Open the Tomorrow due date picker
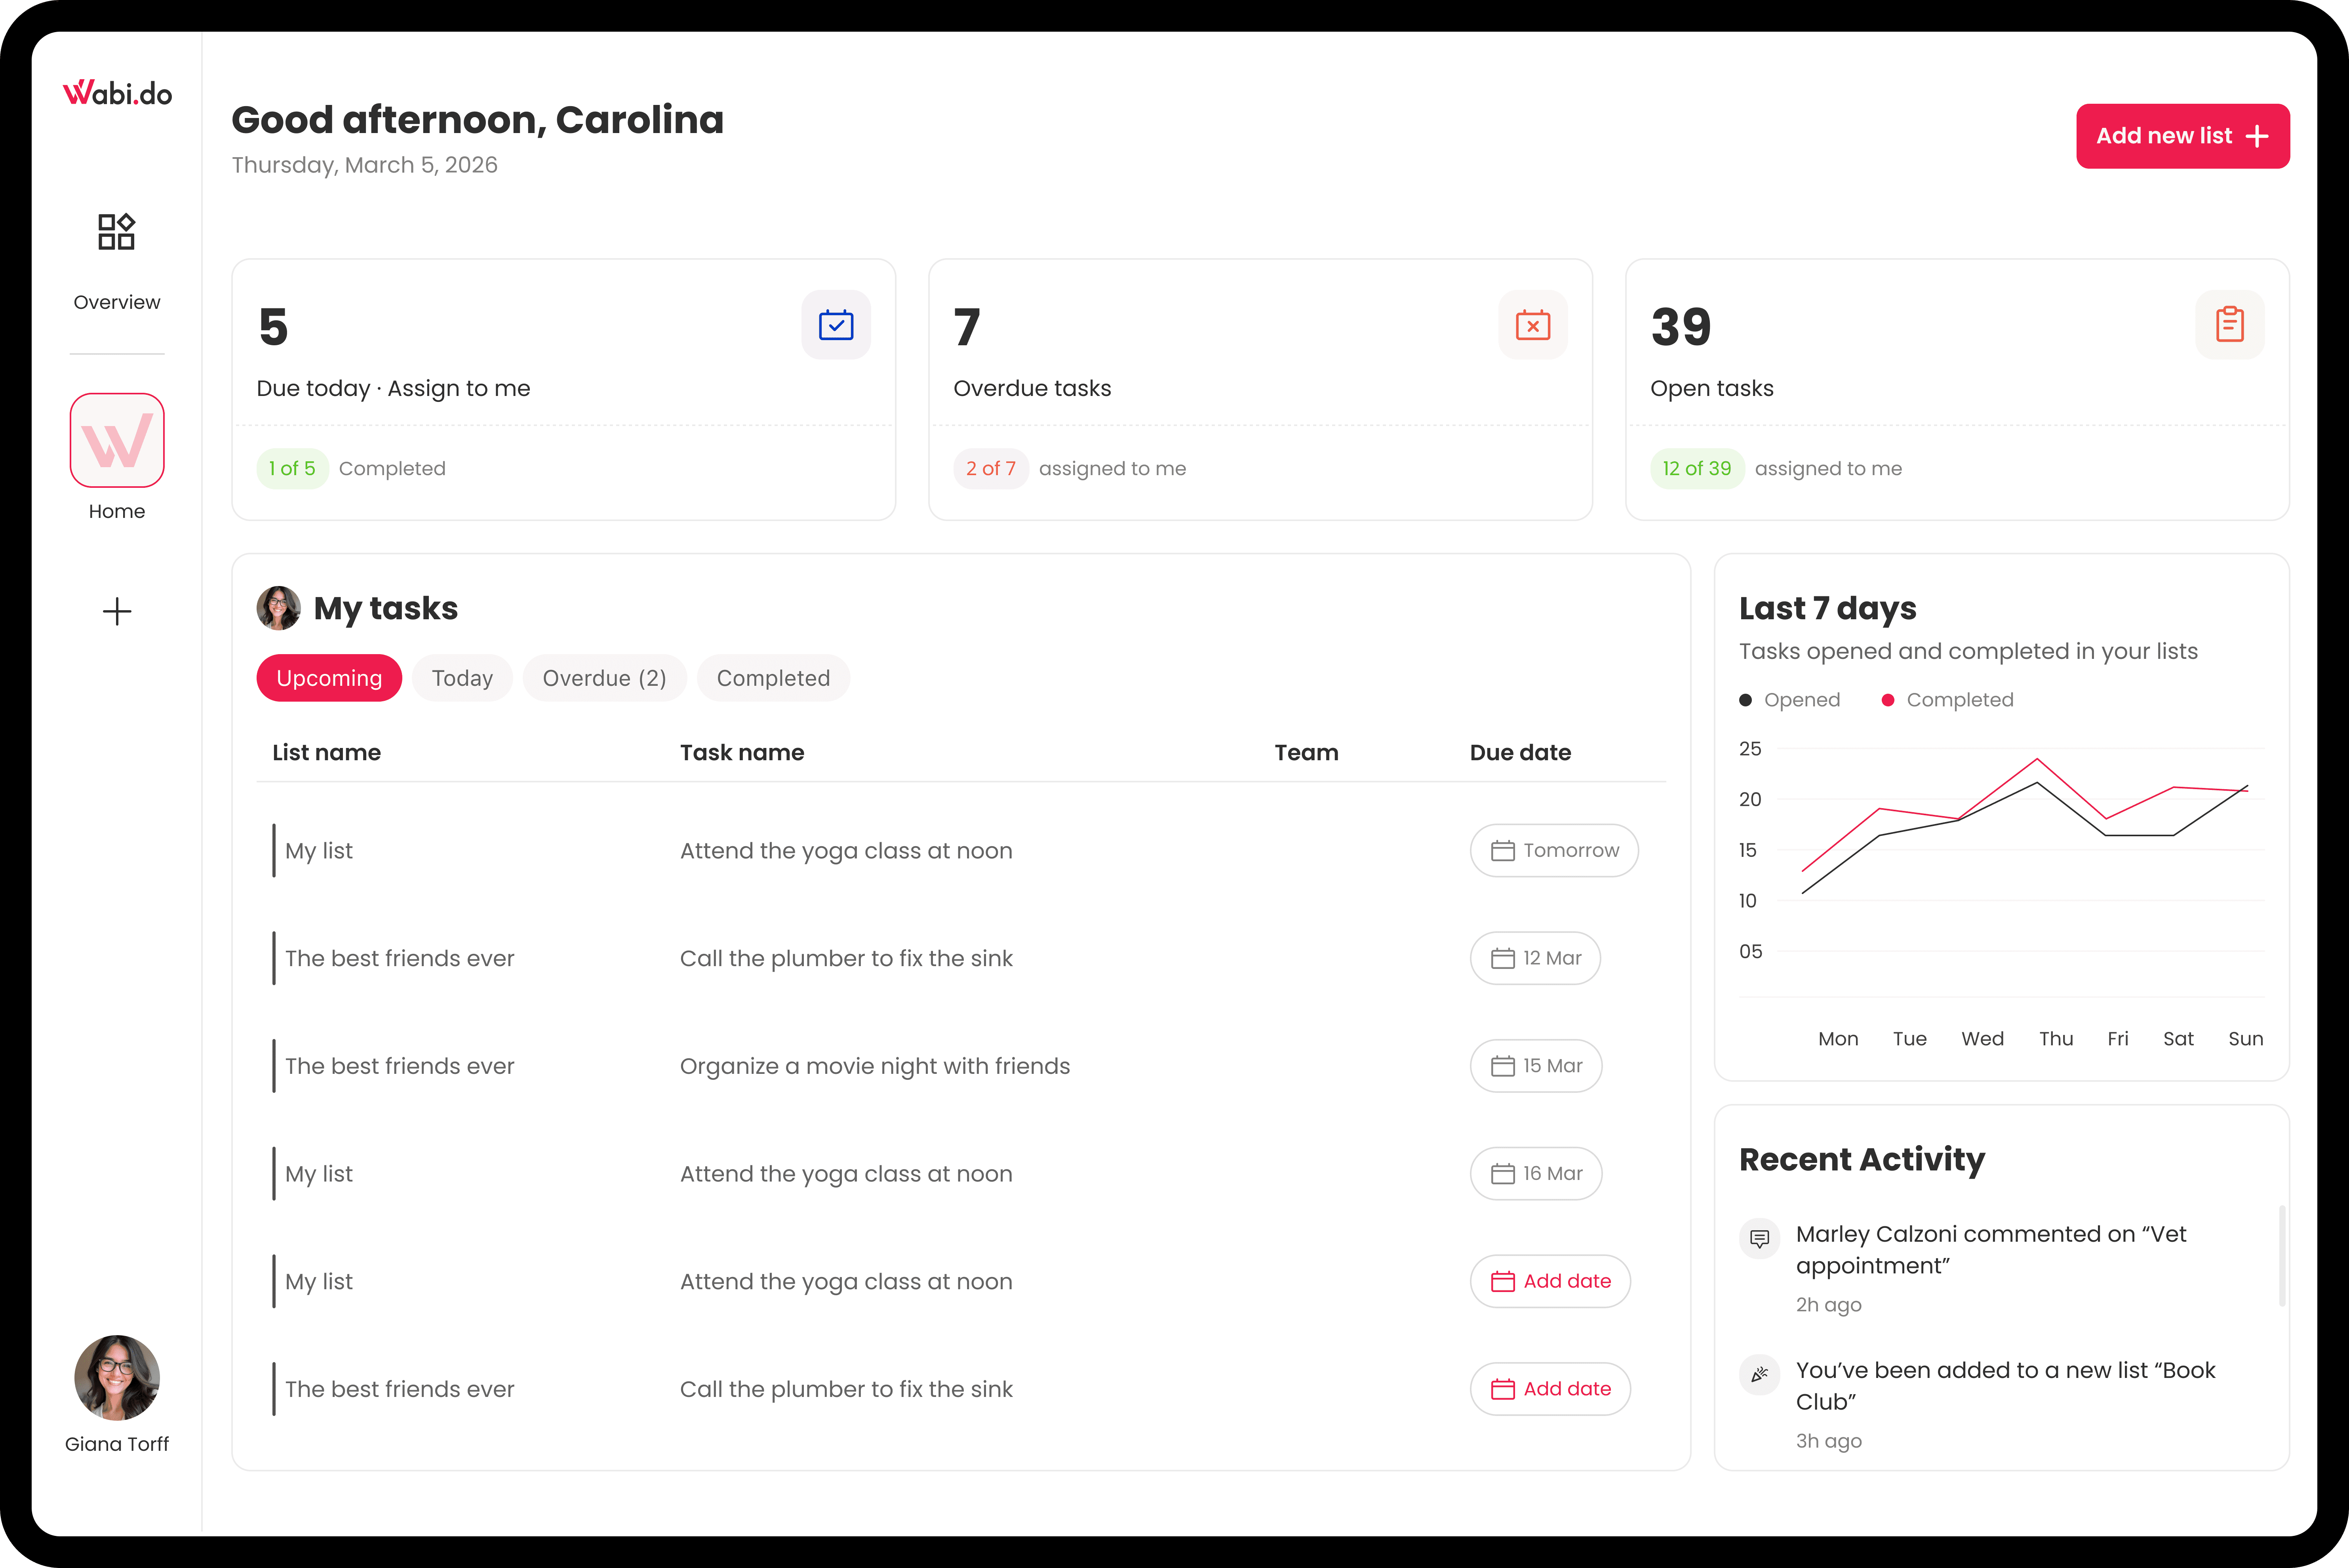This screenshot has height=1568, width=2349. tap(1554, 850)
